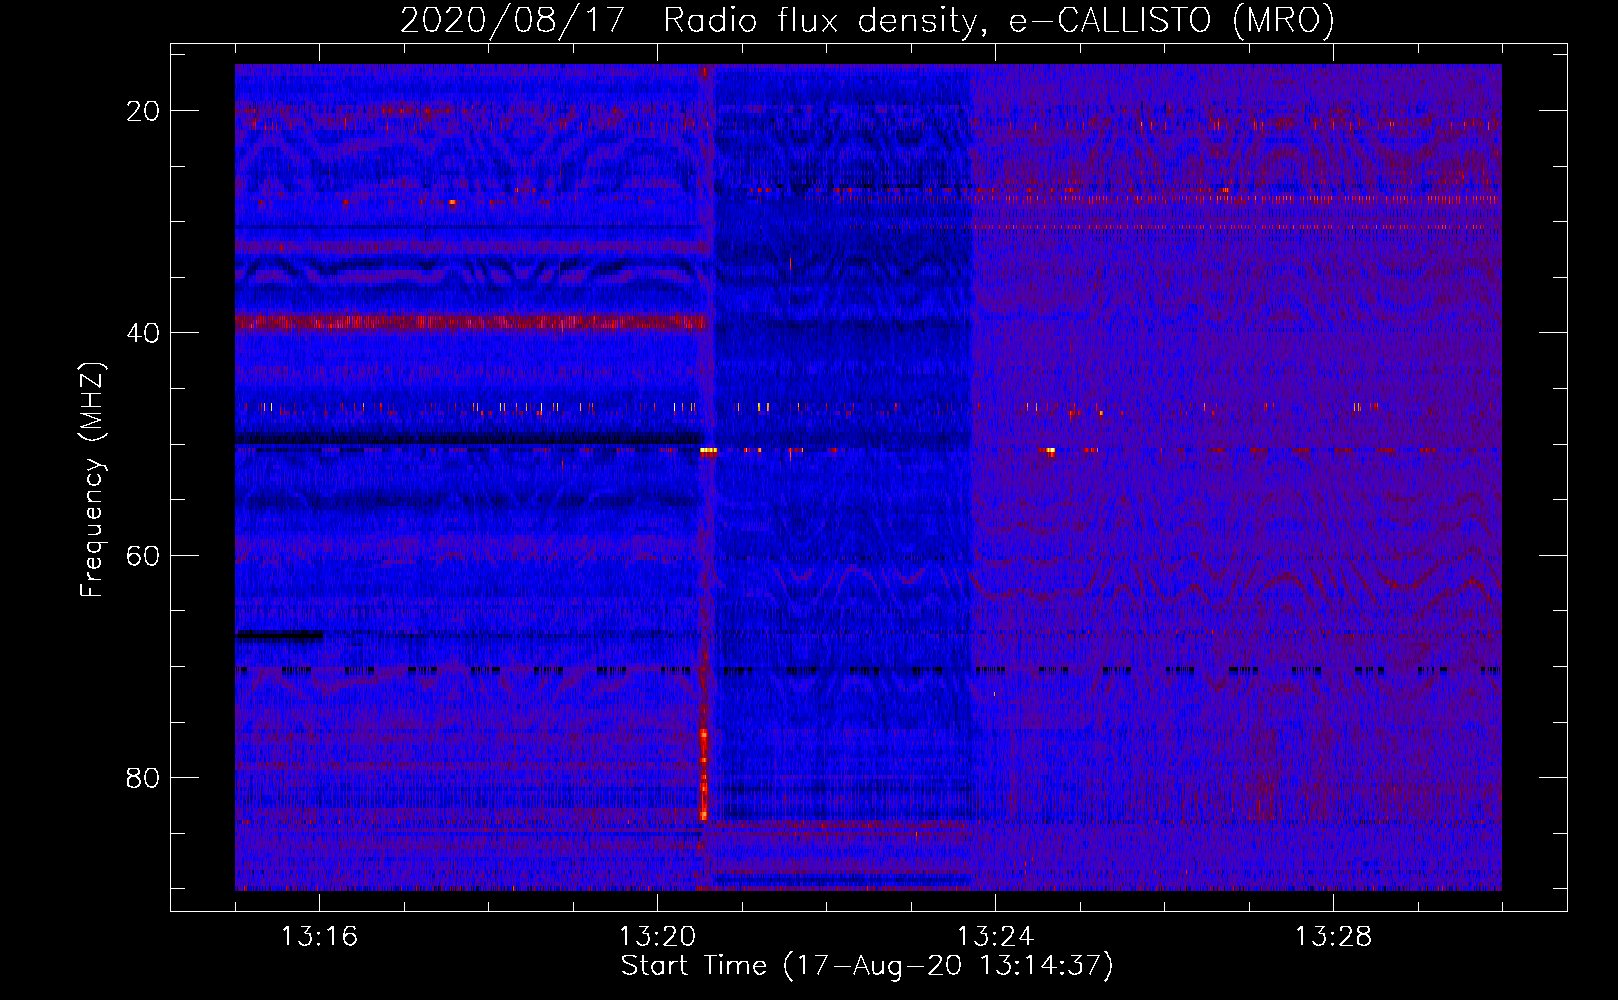Click the bright vertical radio burst near 80 MHz
This screenshot has width=1618, height=1000.
tap(704, 775)
